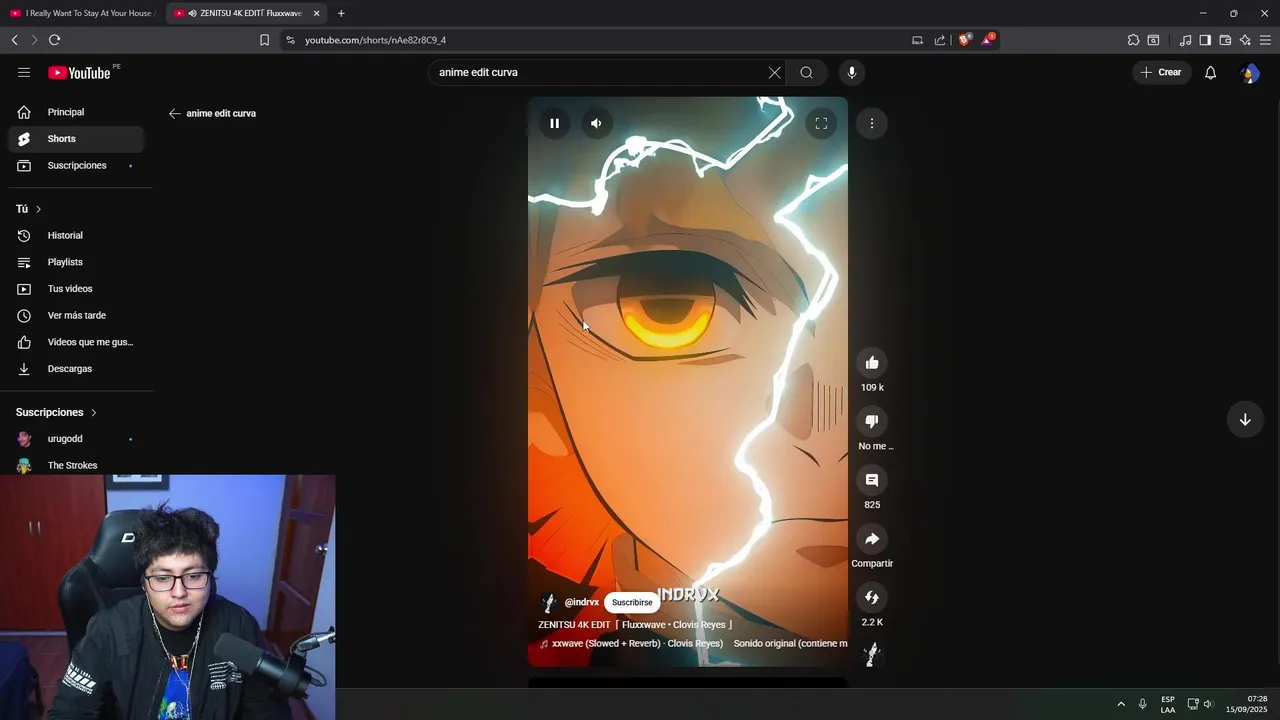Screen dimensions: 1280x720
Task: Open the Crear create menu
Action: point(1161,72)
